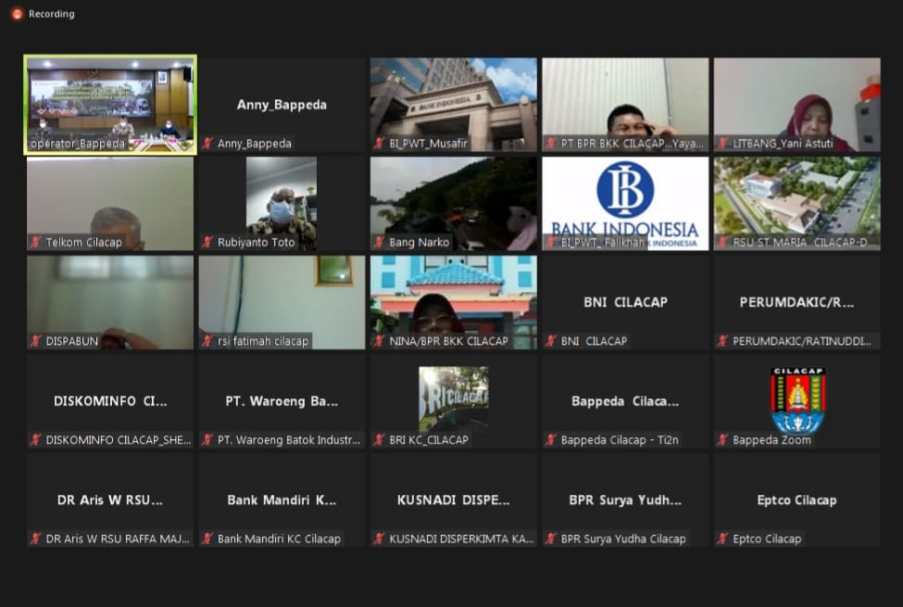Click muted microphone icon next to Bang Narko
903x607 pixels.
point(380,242)
